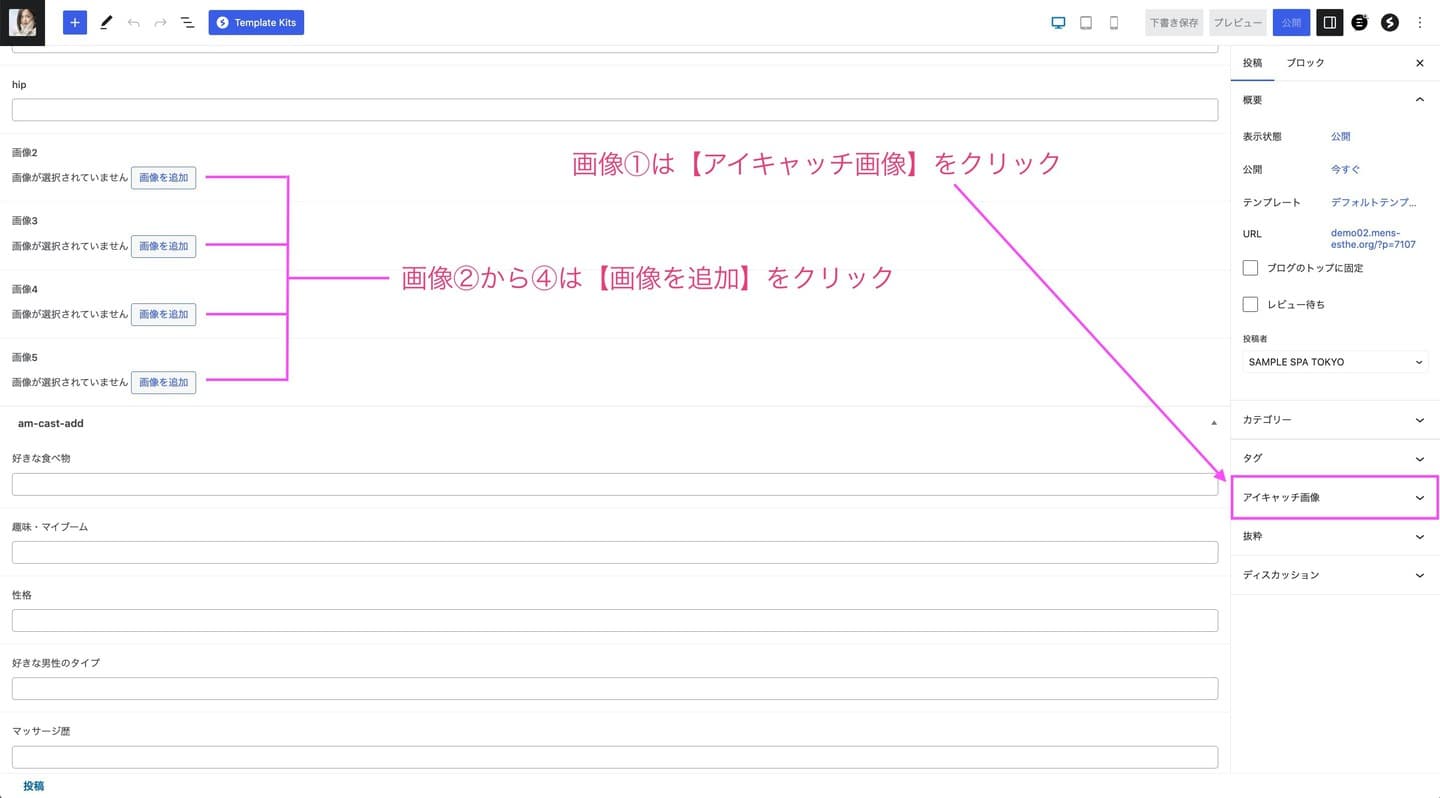Expand the カテゴリー panel
Viewport: 1440px width, 798px height.
pos(1334,420)
